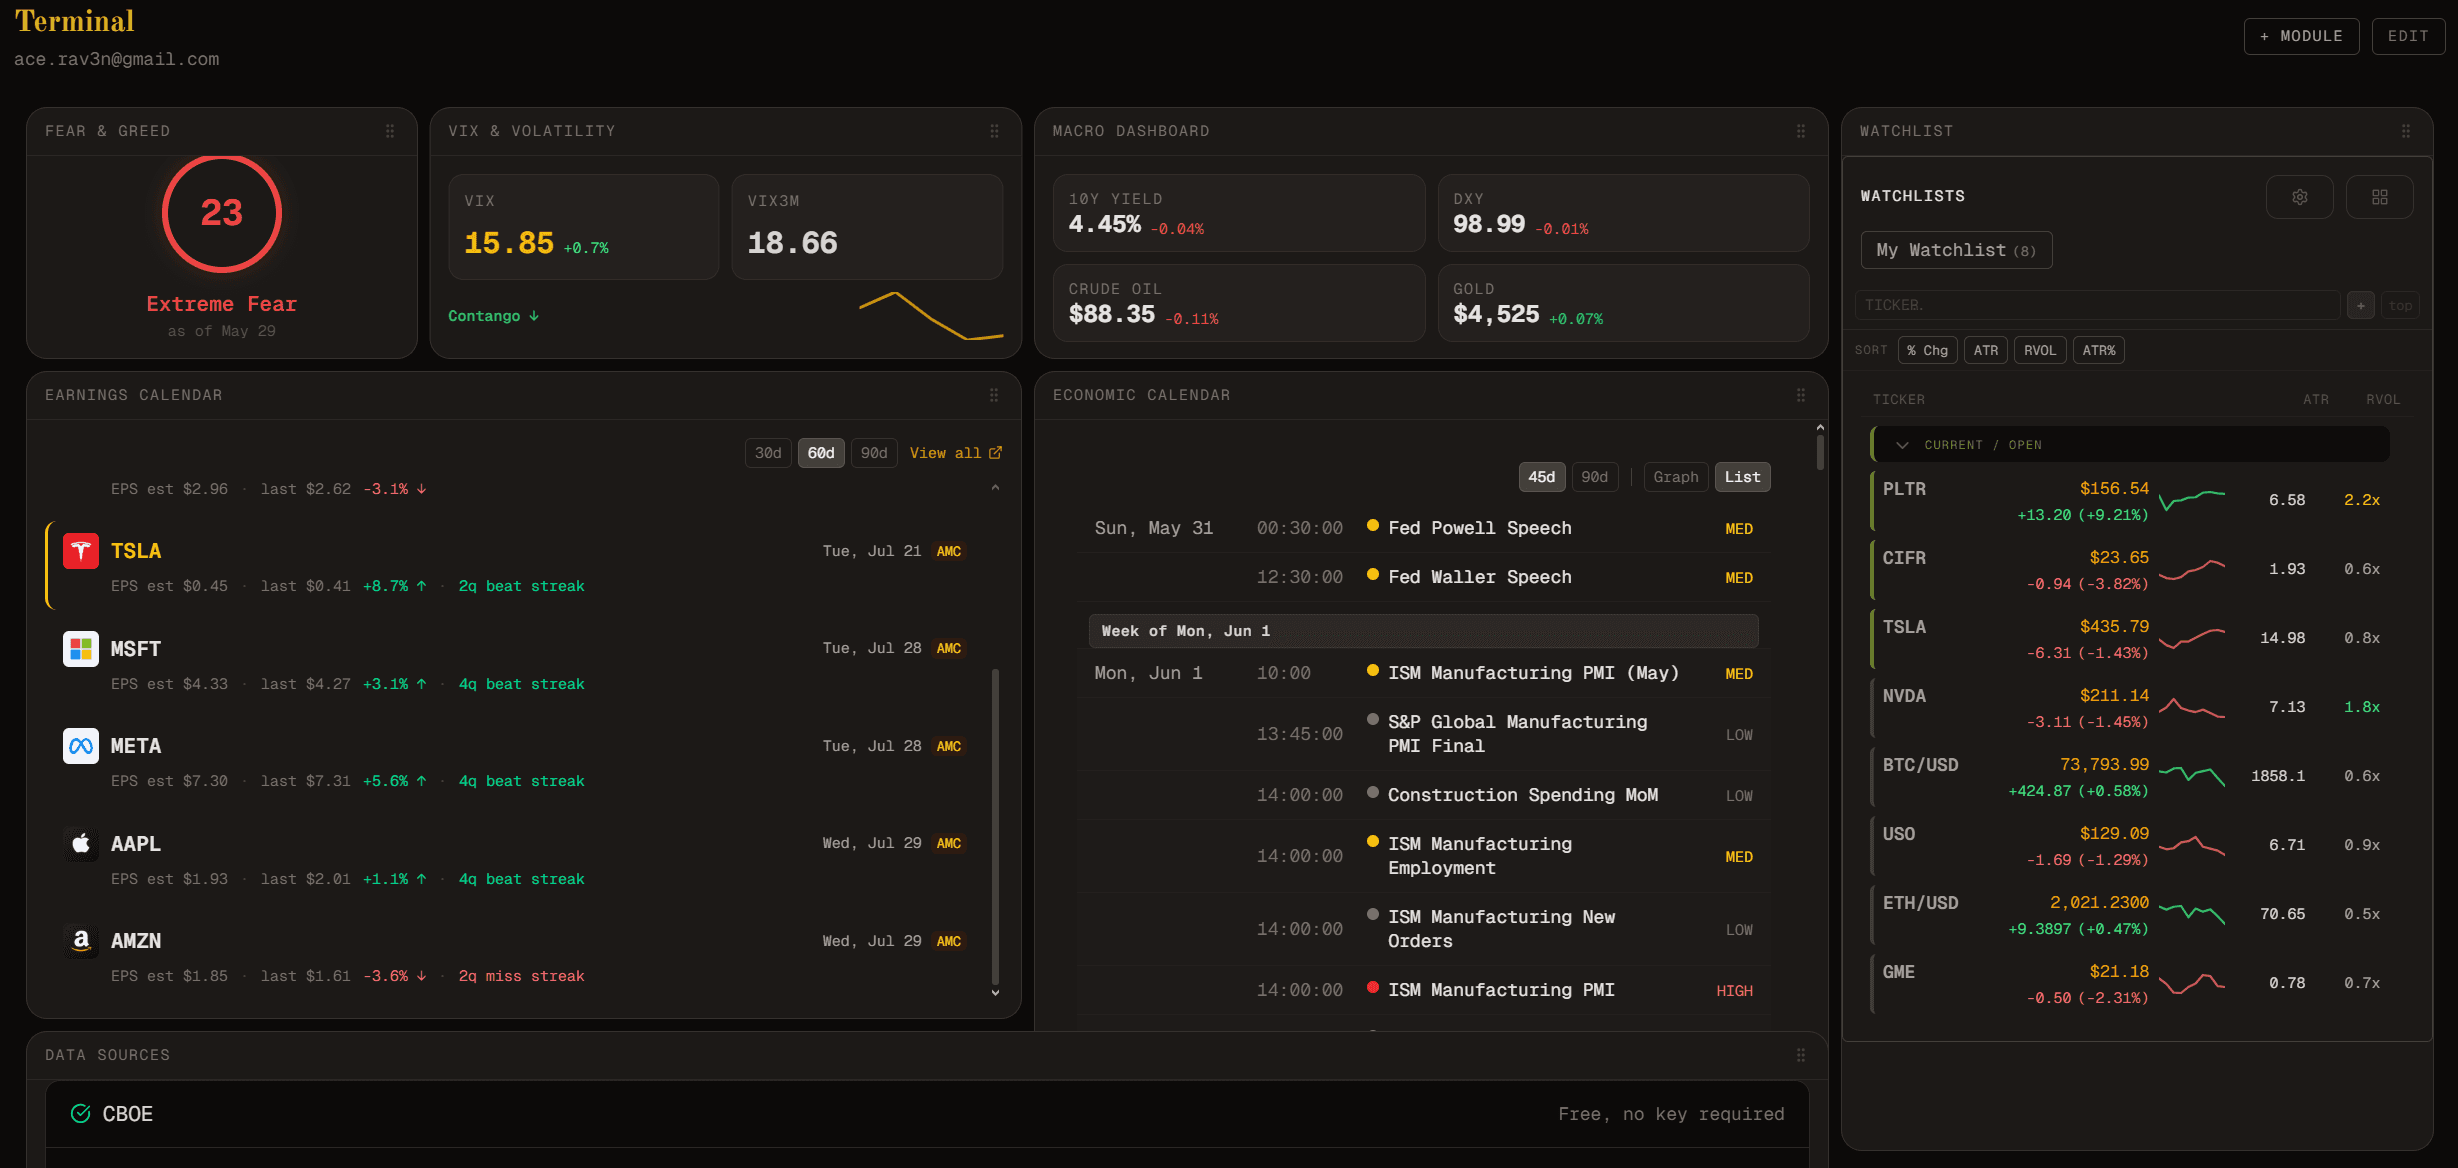This screenshot has width=2458, height=1168.
Task: Click the PLTR sparkline chart
Action: pos(2192,500)
